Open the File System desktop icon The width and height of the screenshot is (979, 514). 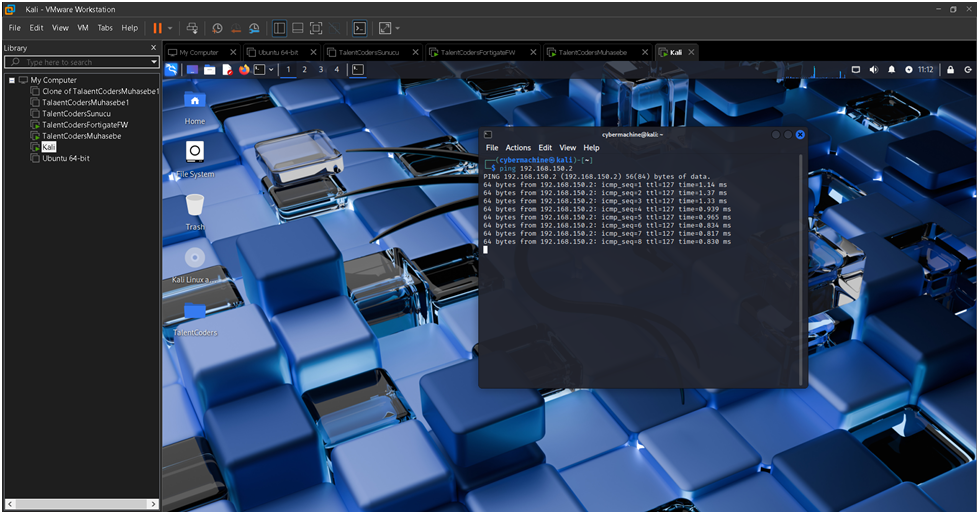[195, 160]
